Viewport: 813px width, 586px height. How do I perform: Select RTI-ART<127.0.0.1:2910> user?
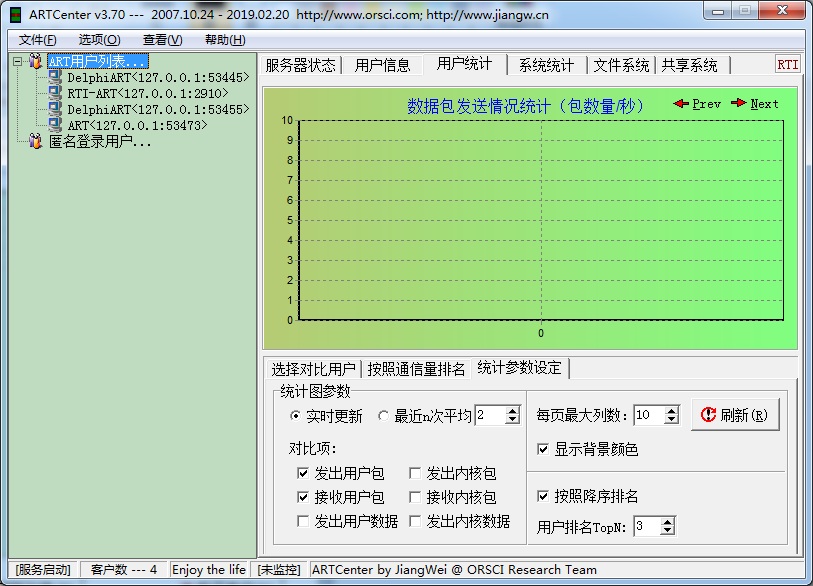tap(148, 93)
